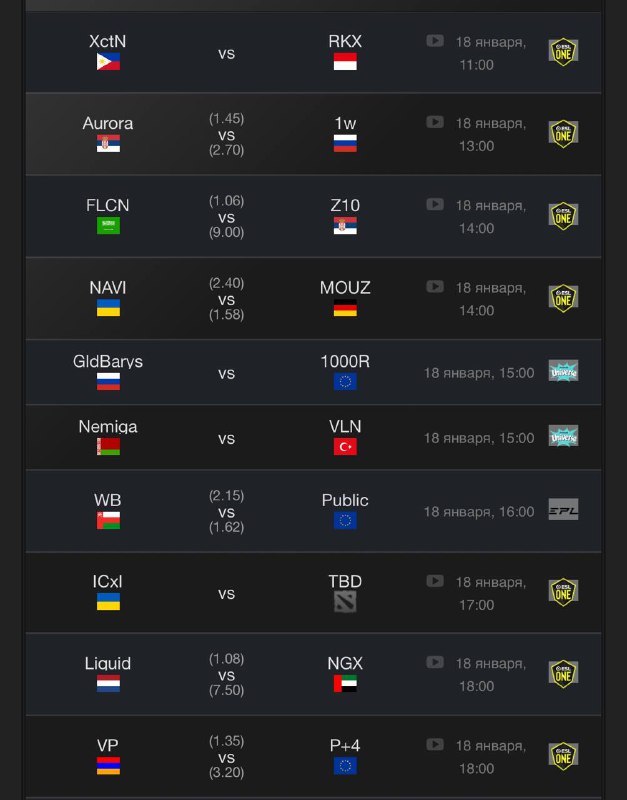This screenshot has height=800, width=627.
Task: Click ESL One logo on VP match
Action: tap(563, 756)
